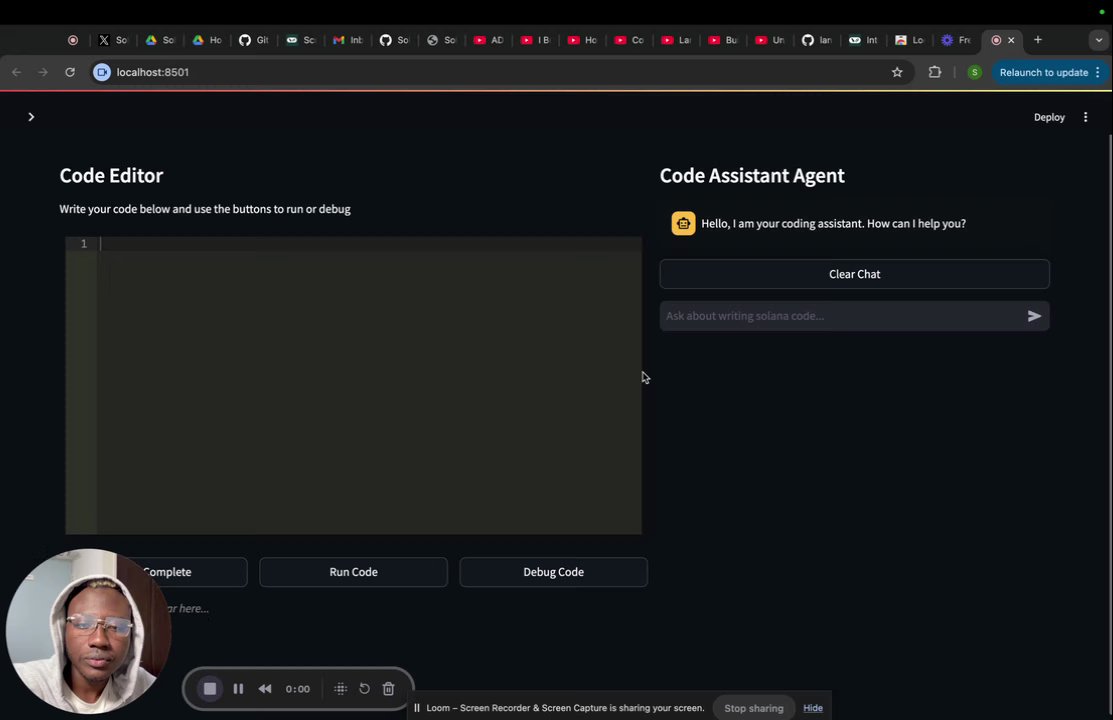Switch to the first pinned recording tab
The image size is (1113, 720).
coord(72,40)
